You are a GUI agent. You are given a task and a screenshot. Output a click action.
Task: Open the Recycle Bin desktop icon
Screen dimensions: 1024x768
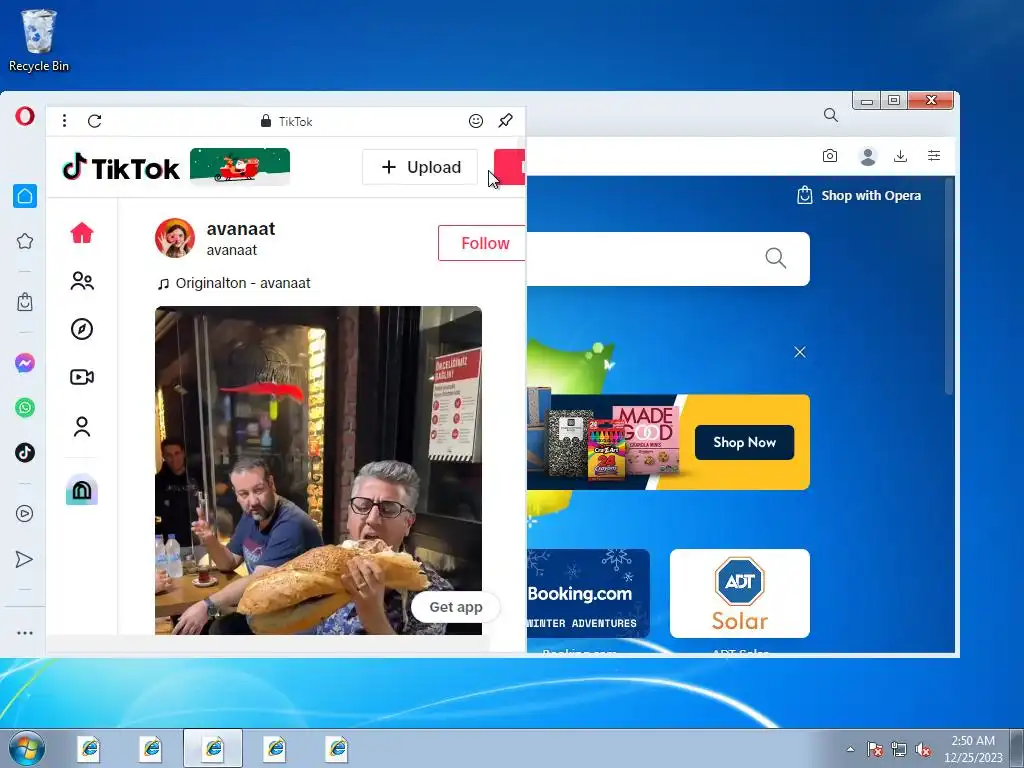point(39,40)
